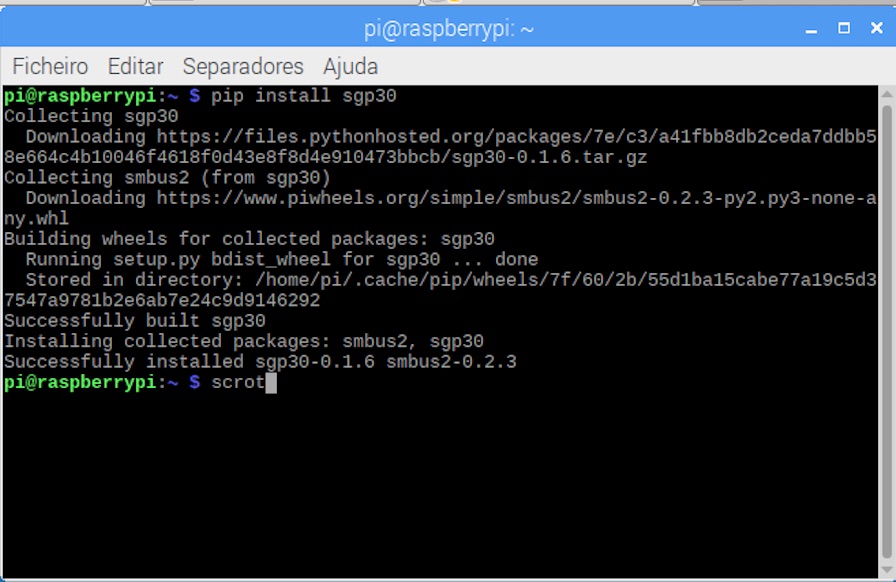
Task: Click the 'Running setup.py bdist_wheel' line
Action: 282,260
